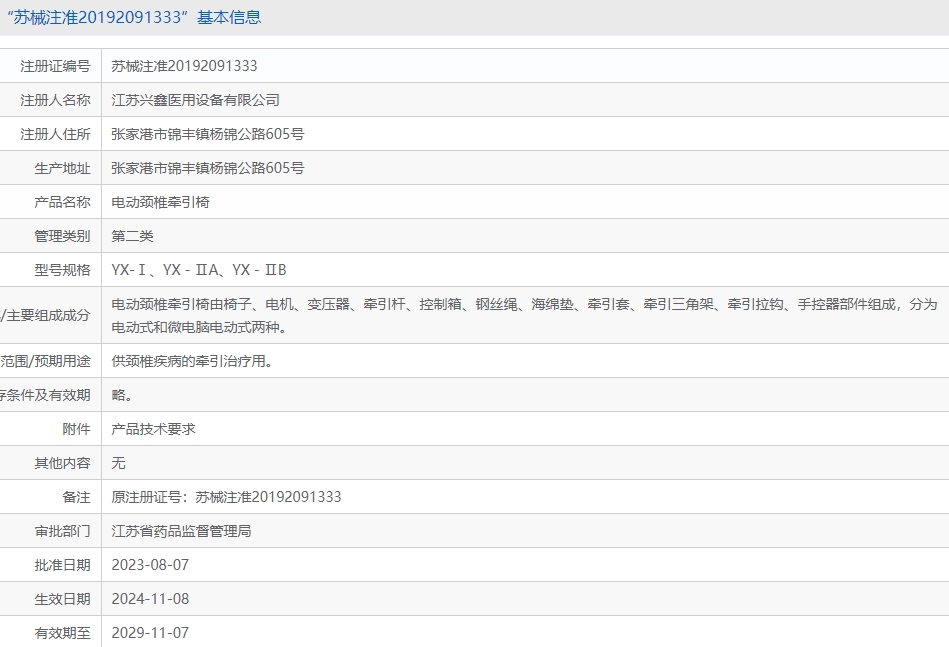Click intended use text 供颈椎疾病的牵引治疗用

click(192, 361)
